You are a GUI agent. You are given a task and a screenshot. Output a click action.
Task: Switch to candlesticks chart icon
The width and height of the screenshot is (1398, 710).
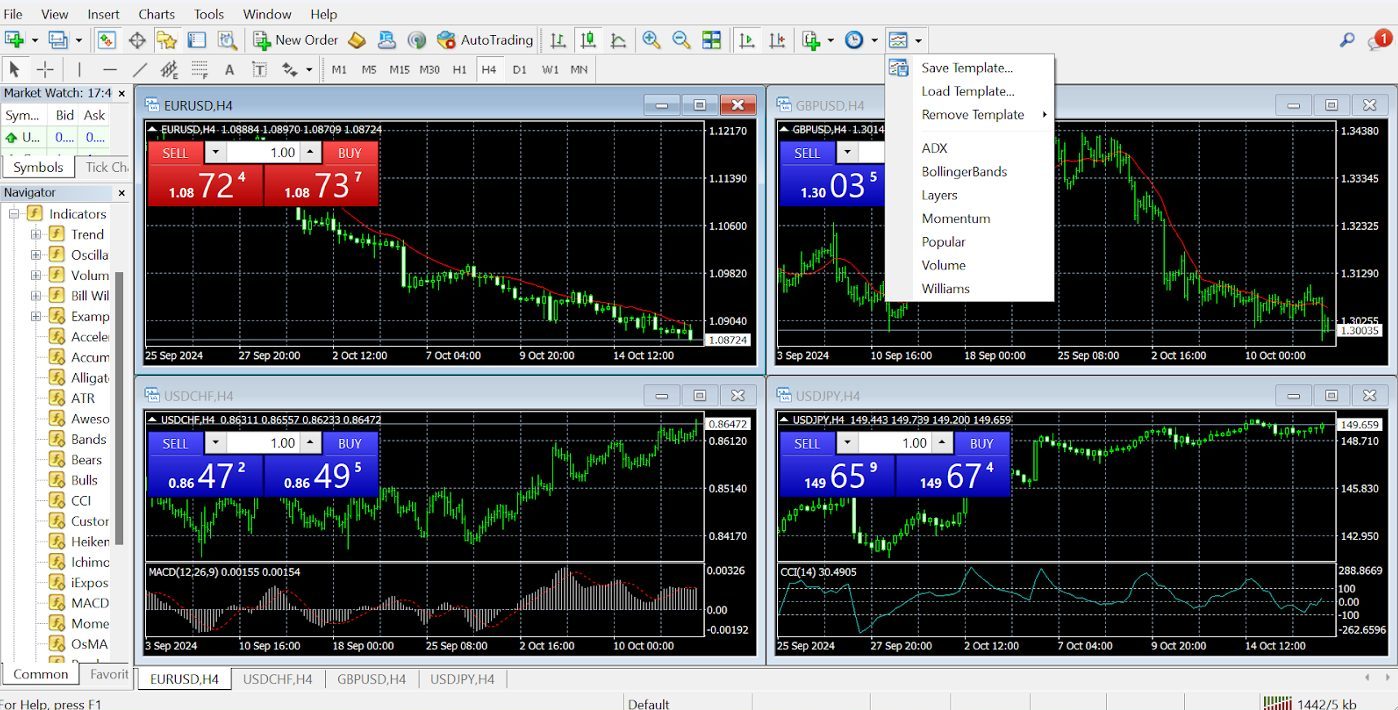tap(588, 40)
